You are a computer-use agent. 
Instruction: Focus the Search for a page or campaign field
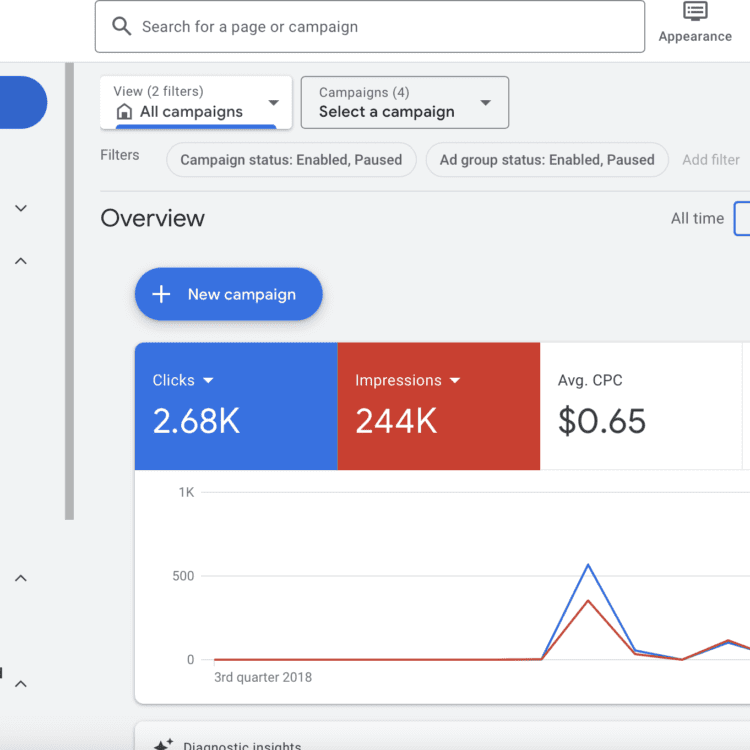370,27
